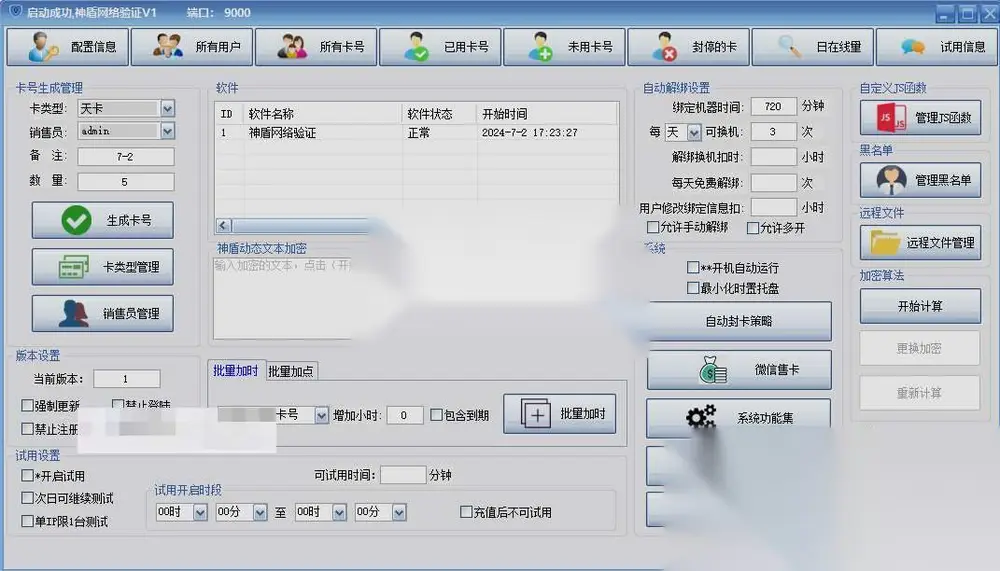Click the 数量 quantity field
The width and height of the screenshot is (1000, 571).
[x=126, y=182]
